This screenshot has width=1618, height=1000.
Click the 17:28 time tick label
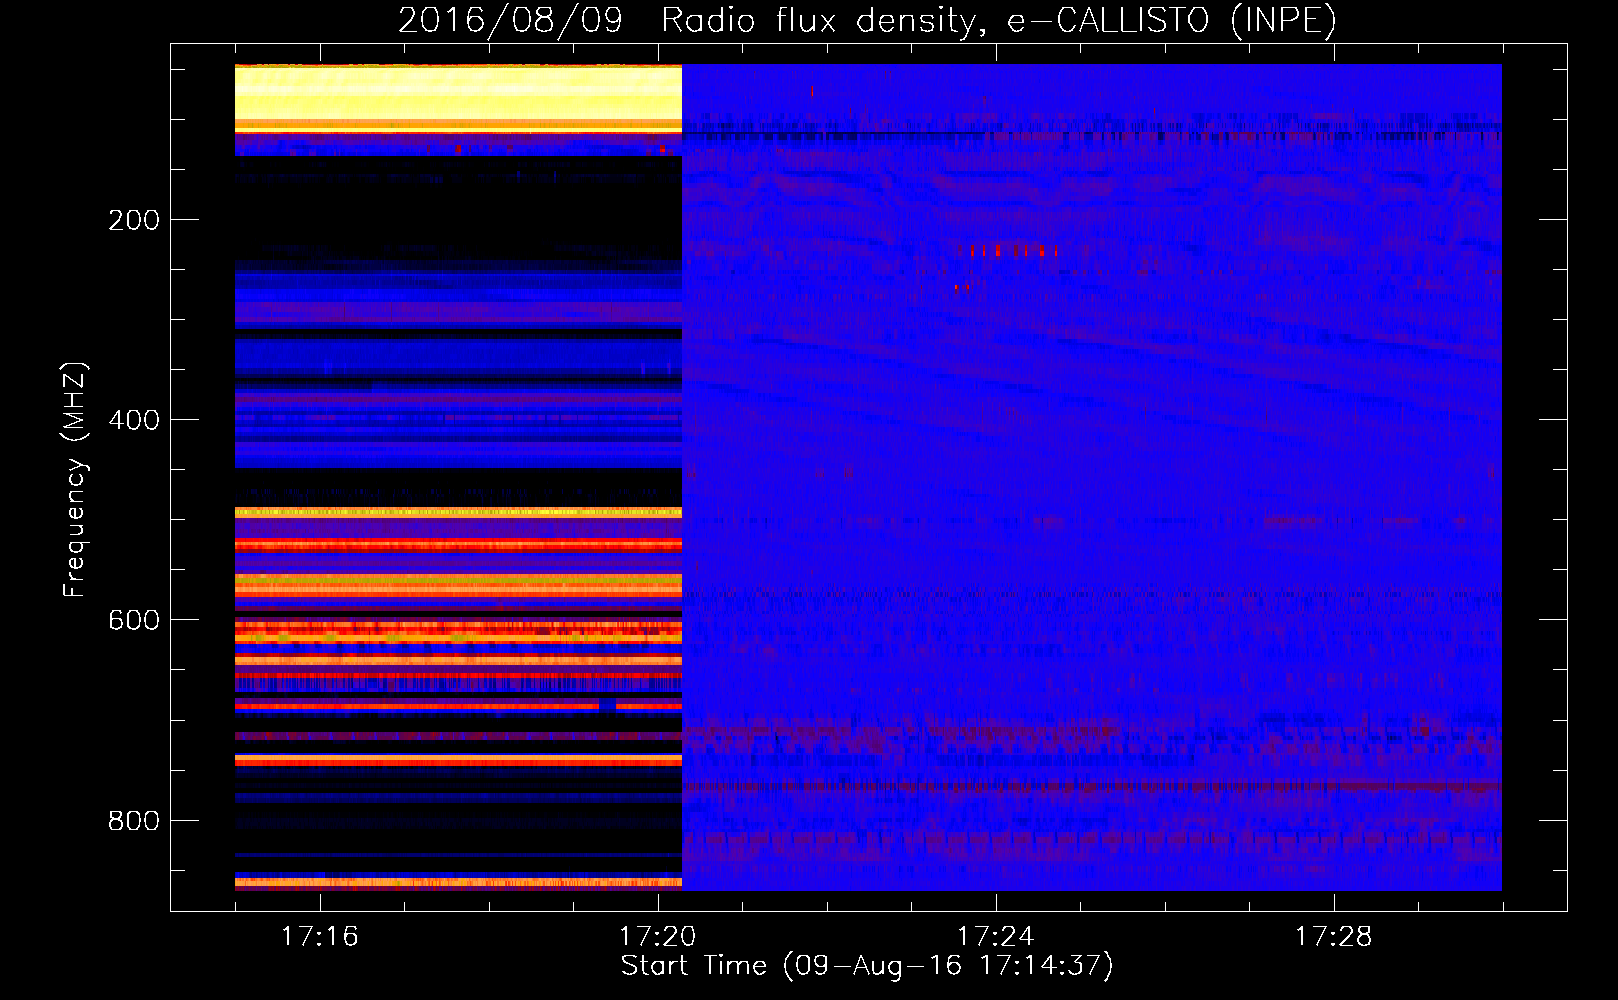tap(1333, 937)
